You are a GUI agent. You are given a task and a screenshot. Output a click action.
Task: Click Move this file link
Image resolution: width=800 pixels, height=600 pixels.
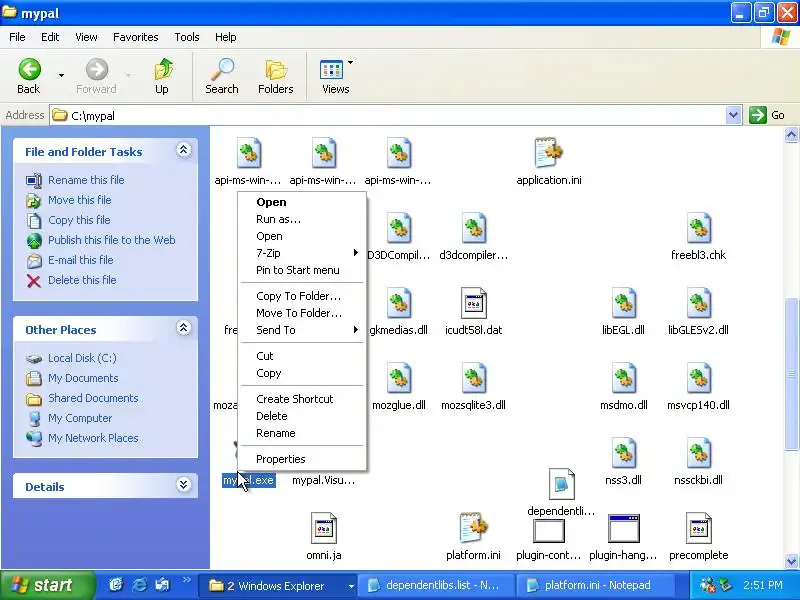pos(80,200)
